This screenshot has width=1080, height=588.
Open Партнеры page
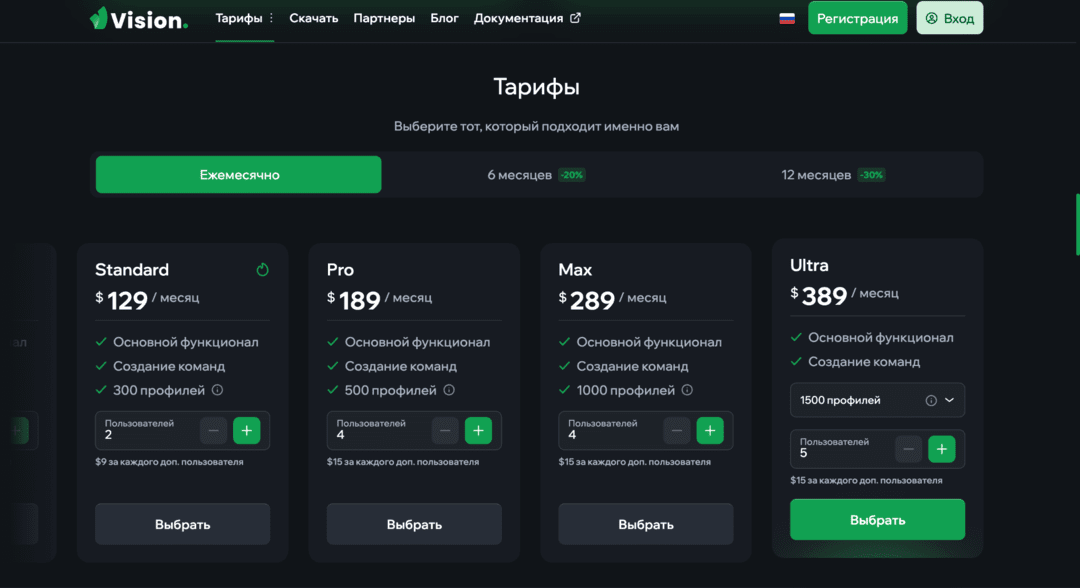tap(384, 18)
